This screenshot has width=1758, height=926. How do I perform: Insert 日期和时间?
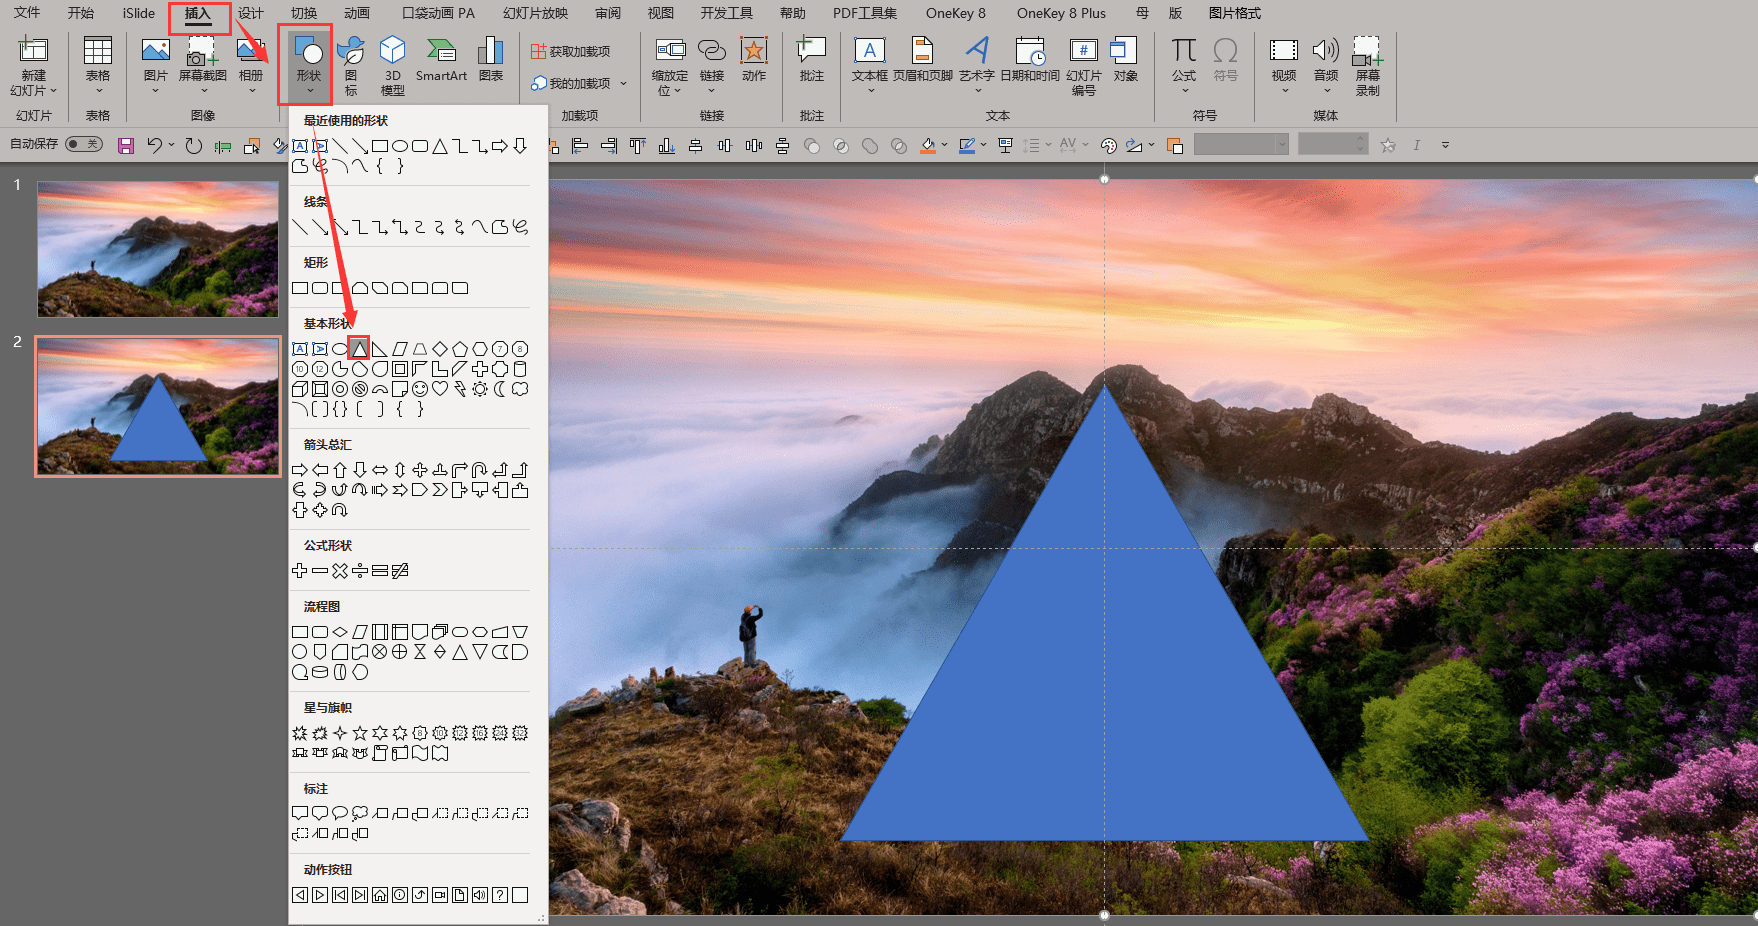1030,60
